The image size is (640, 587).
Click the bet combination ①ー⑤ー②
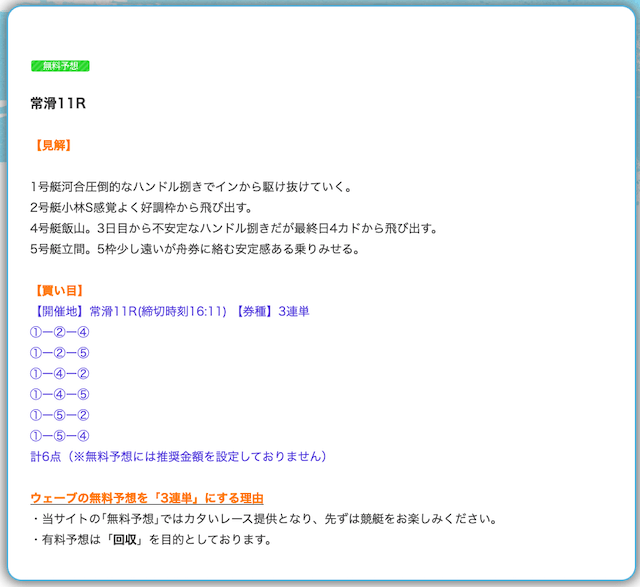[60, 415]
